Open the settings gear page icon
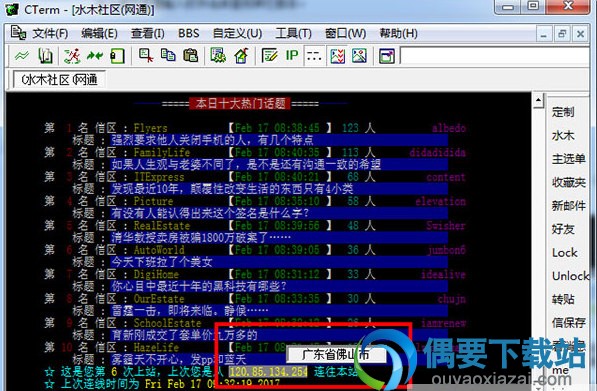Viewport: 597px width, 391px height. tap(218, 56)
